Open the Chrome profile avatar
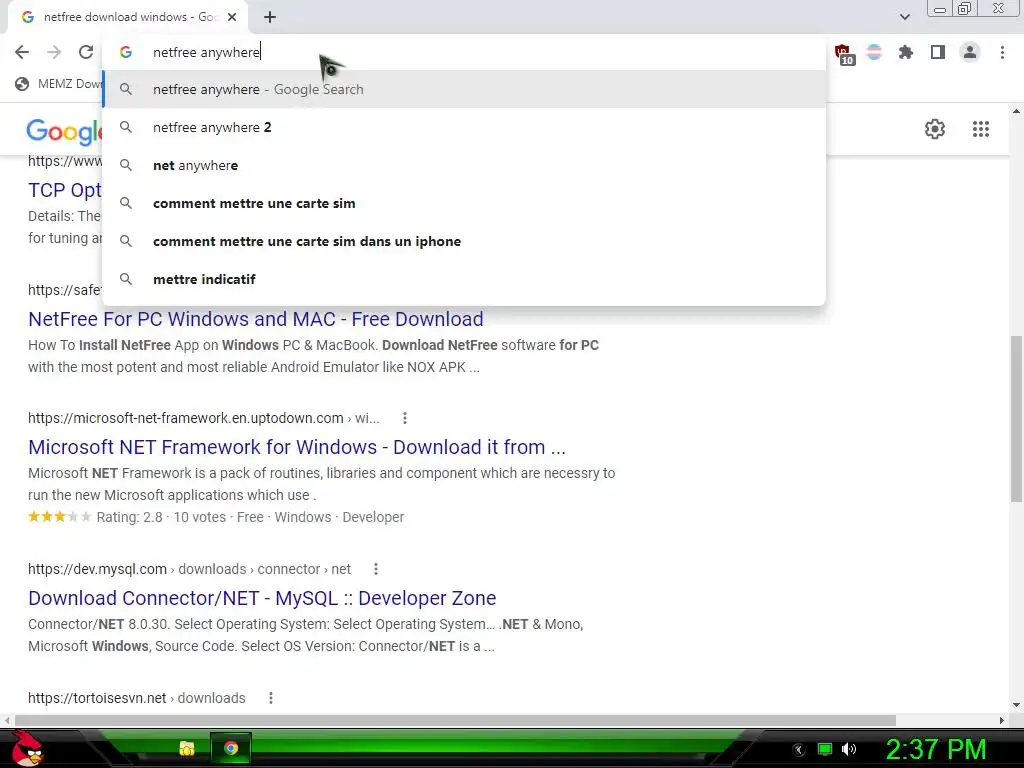1024x768 pixels. point(970,52)
